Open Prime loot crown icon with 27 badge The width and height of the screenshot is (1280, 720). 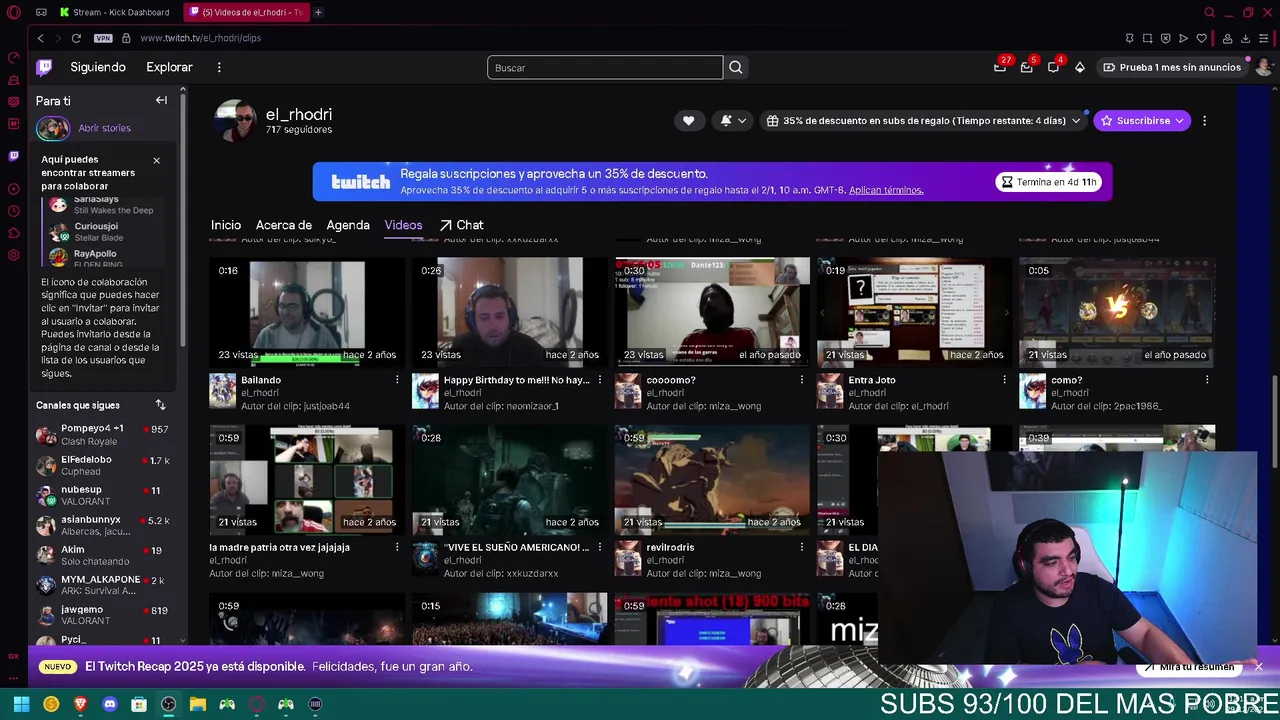tap(1000, 67)
